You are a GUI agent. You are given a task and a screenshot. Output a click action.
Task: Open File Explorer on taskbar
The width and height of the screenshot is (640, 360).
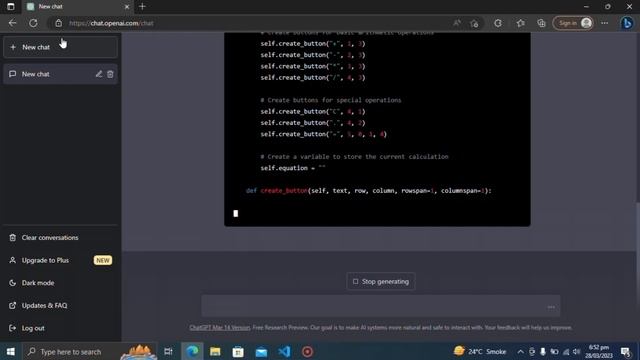[x=215, y=351]
